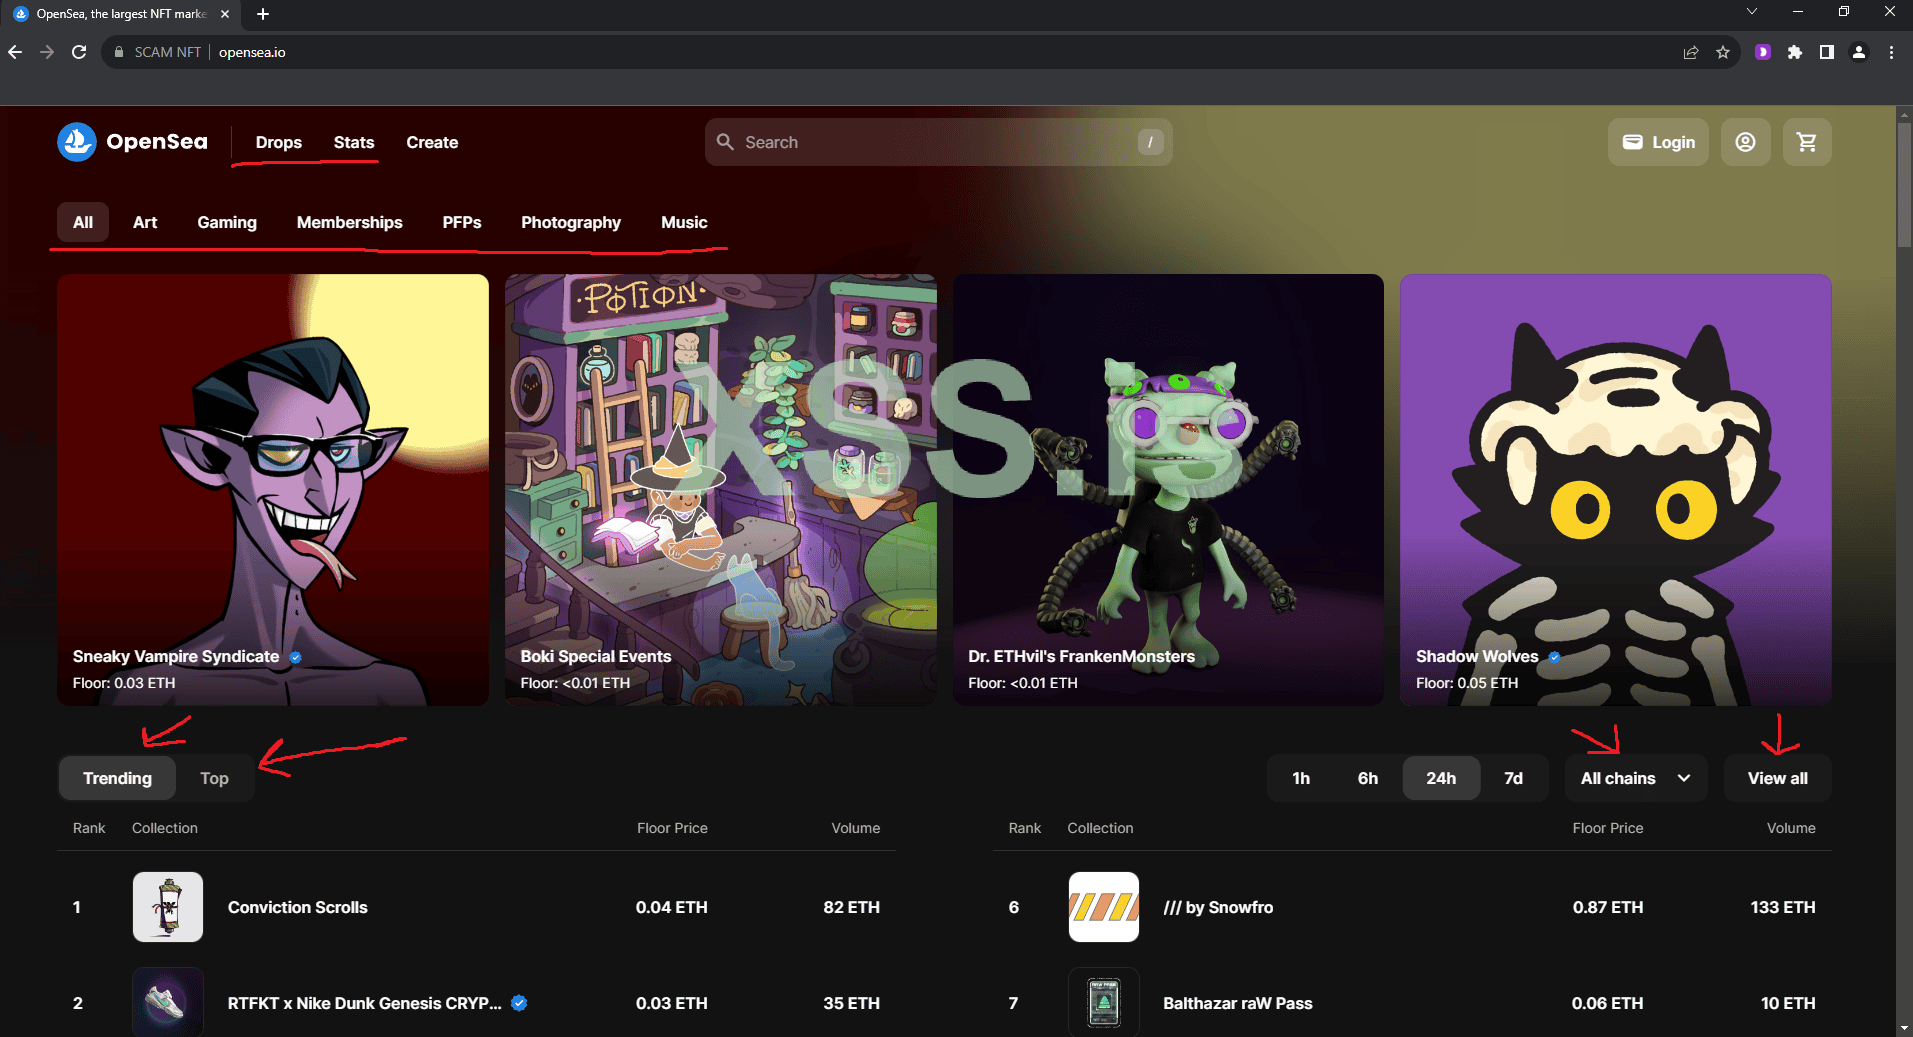Image resolution: width=1913 pixels, height=1037 pixels.
Task: Go to the Create page
Action: 432,142
